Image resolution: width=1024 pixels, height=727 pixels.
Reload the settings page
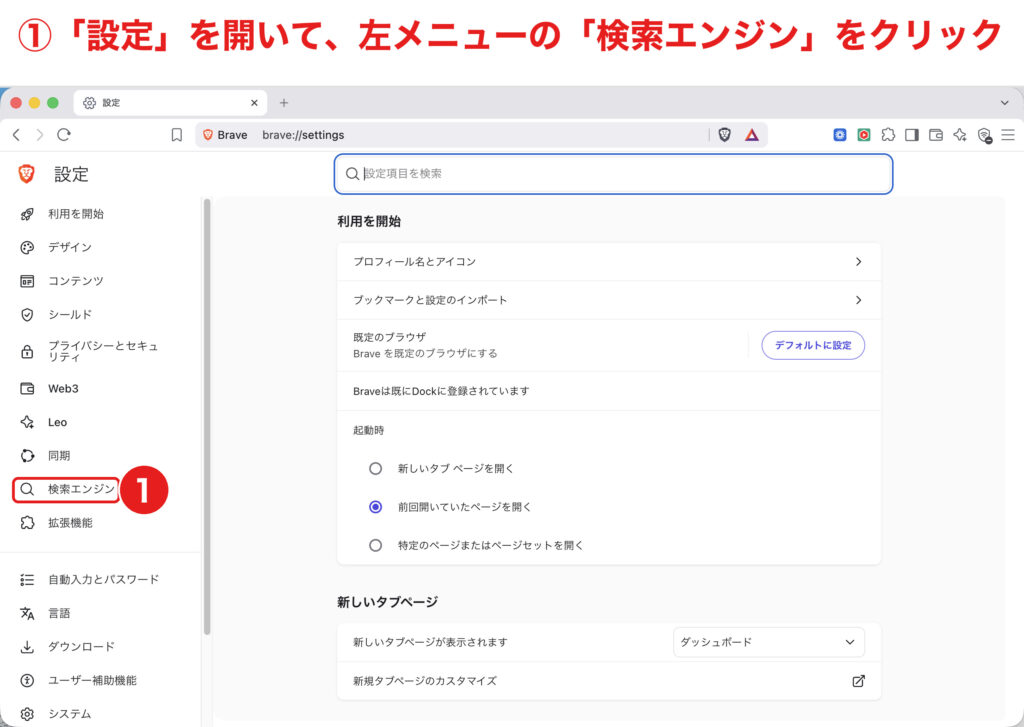click(x=63, y=135)
